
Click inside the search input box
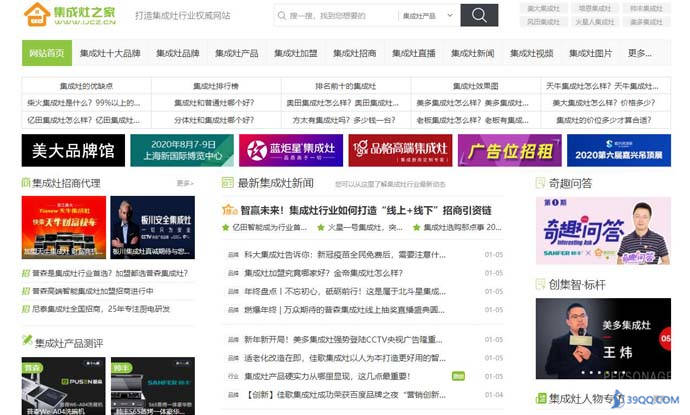point(337,15)
